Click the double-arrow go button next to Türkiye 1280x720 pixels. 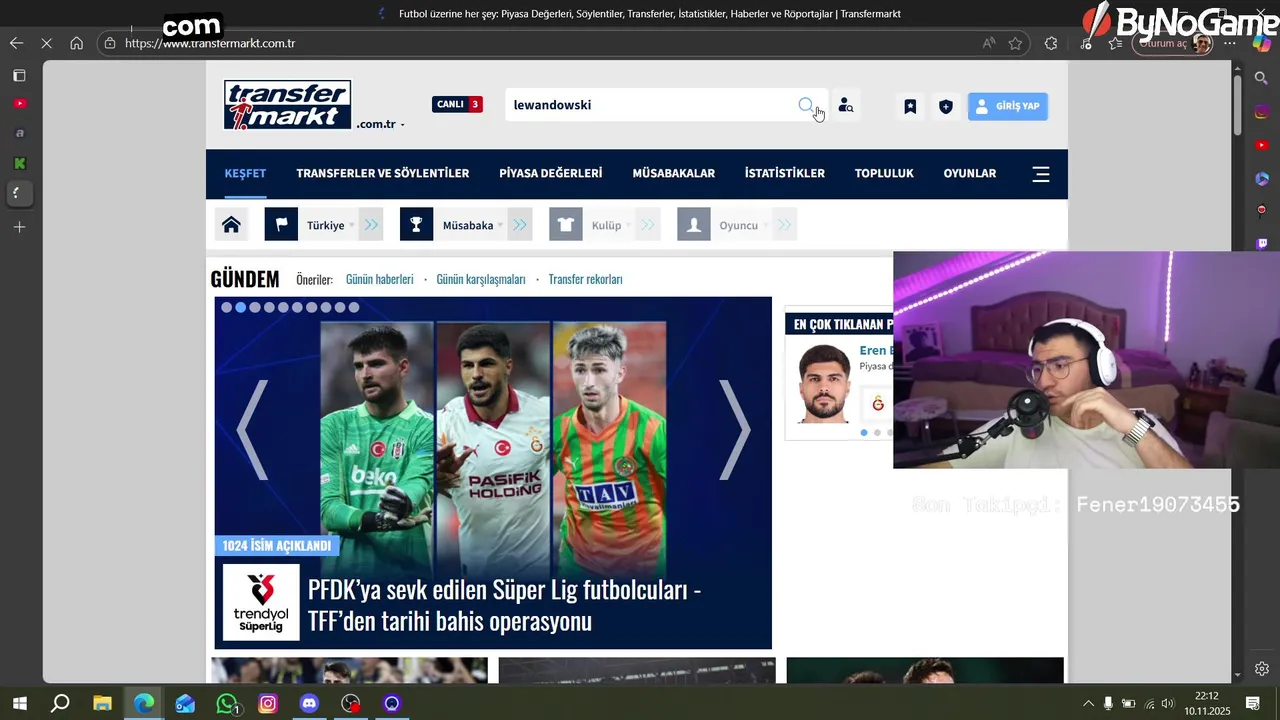pyautogui.click(x=371, y=225)
